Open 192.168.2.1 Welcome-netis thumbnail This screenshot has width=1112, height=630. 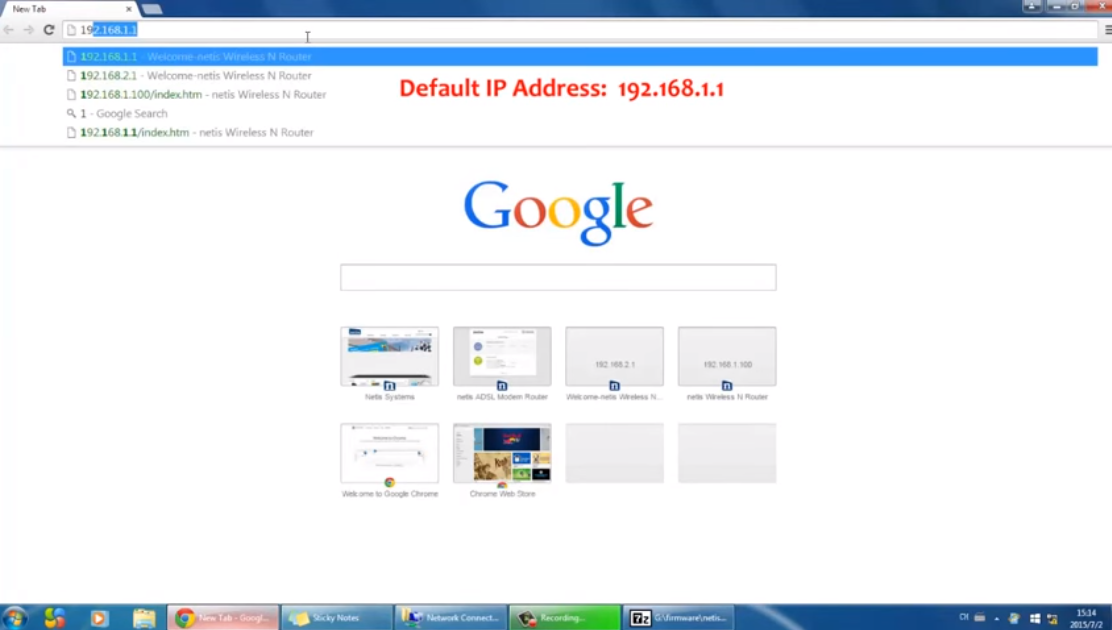pyautogui.click(x=614, y=357)
